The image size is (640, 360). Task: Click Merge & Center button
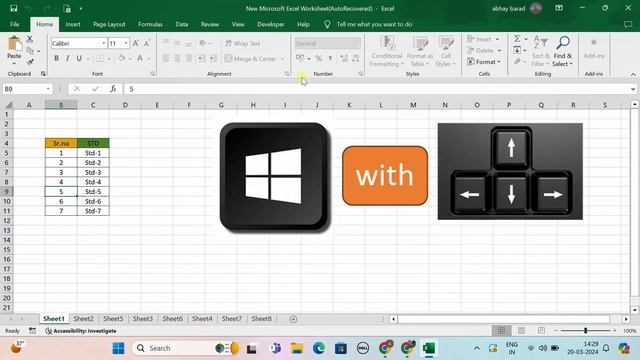(x=251, y=59)
